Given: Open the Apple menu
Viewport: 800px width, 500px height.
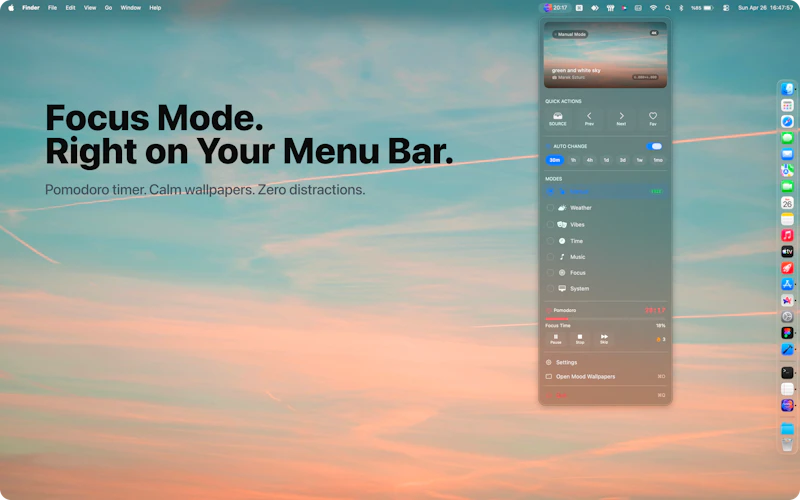Looking at the screenshot, I should [x=11, y=8].
